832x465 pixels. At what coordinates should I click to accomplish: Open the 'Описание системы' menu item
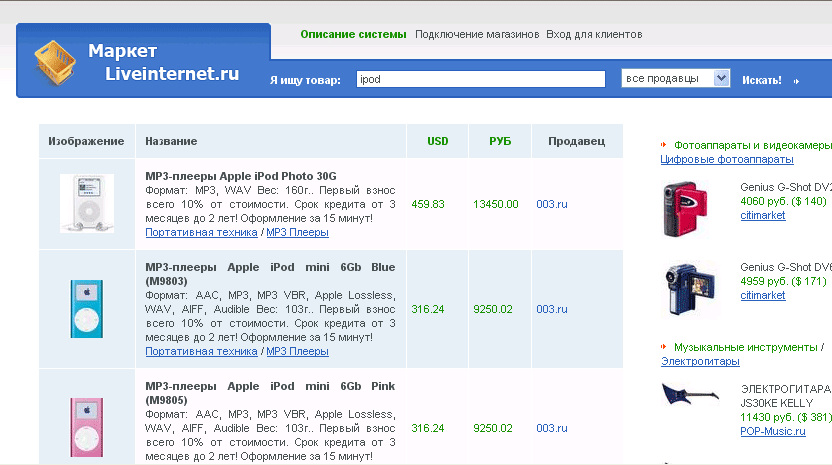click(353, 35)
